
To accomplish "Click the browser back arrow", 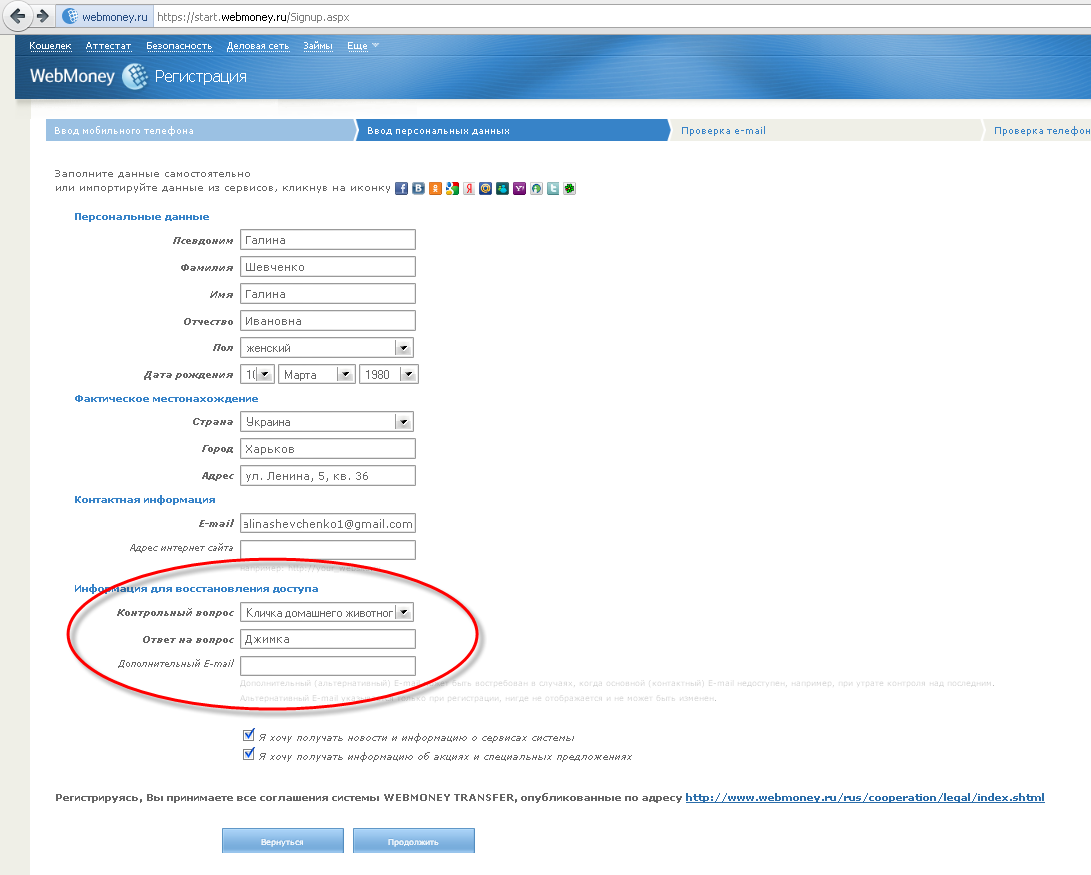I will [x=18, y=16].
